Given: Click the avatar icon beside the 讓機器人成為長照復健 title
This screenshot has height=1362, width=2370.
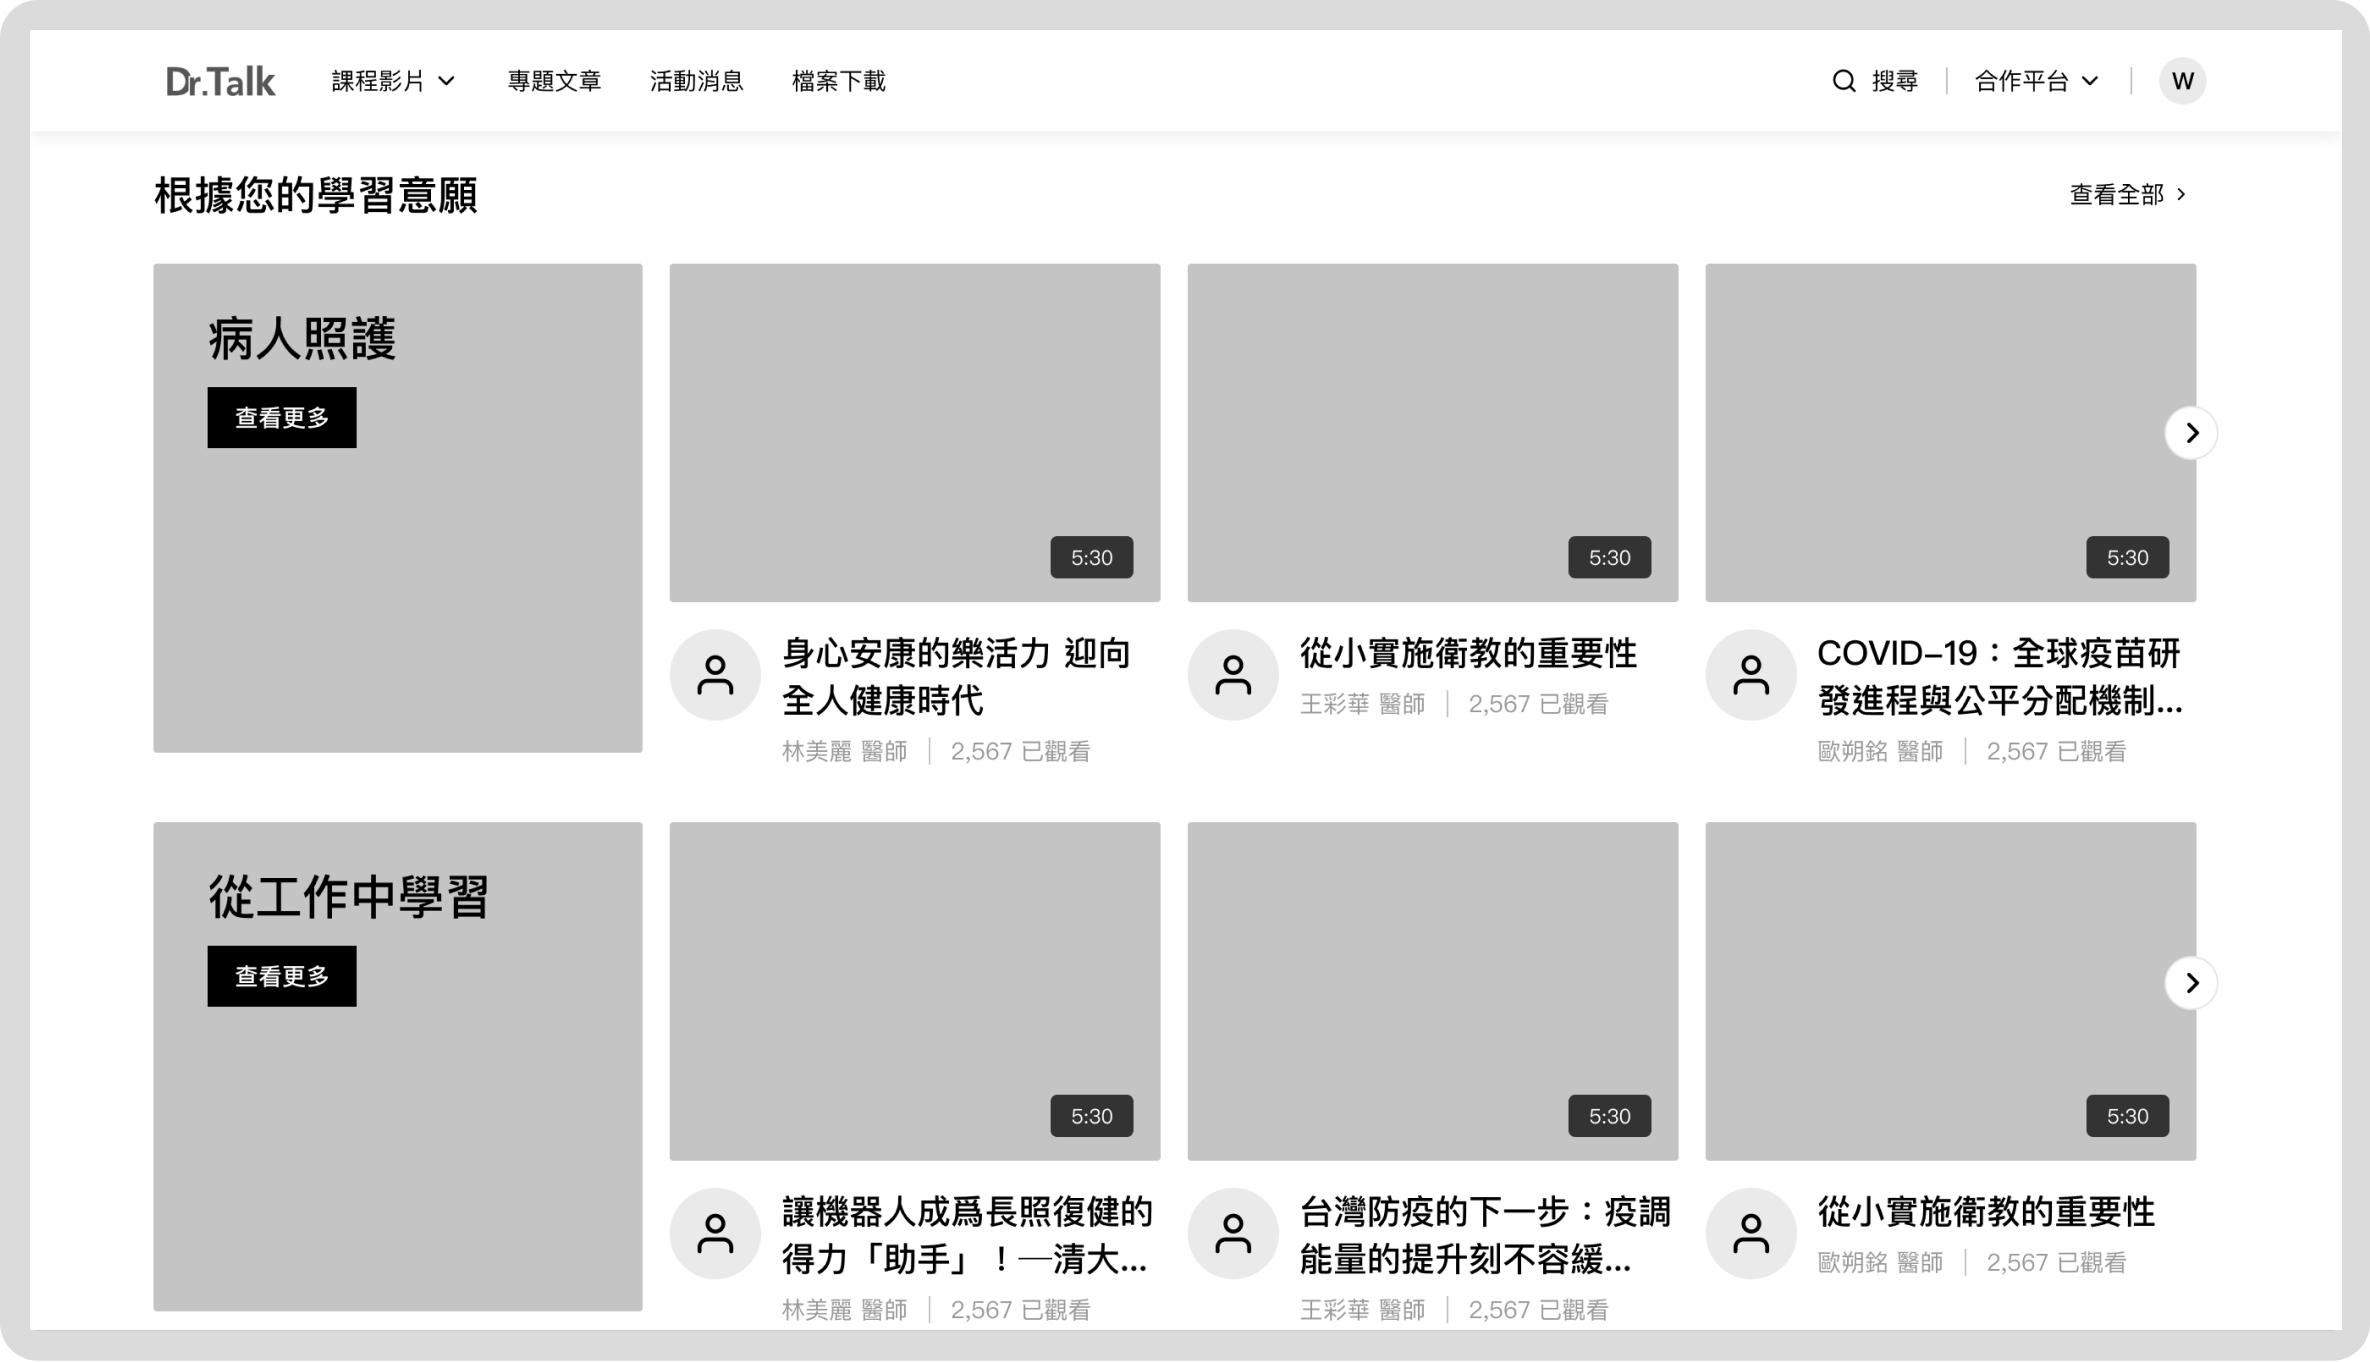Looking at the screenshot, I should pos(715,1233).
